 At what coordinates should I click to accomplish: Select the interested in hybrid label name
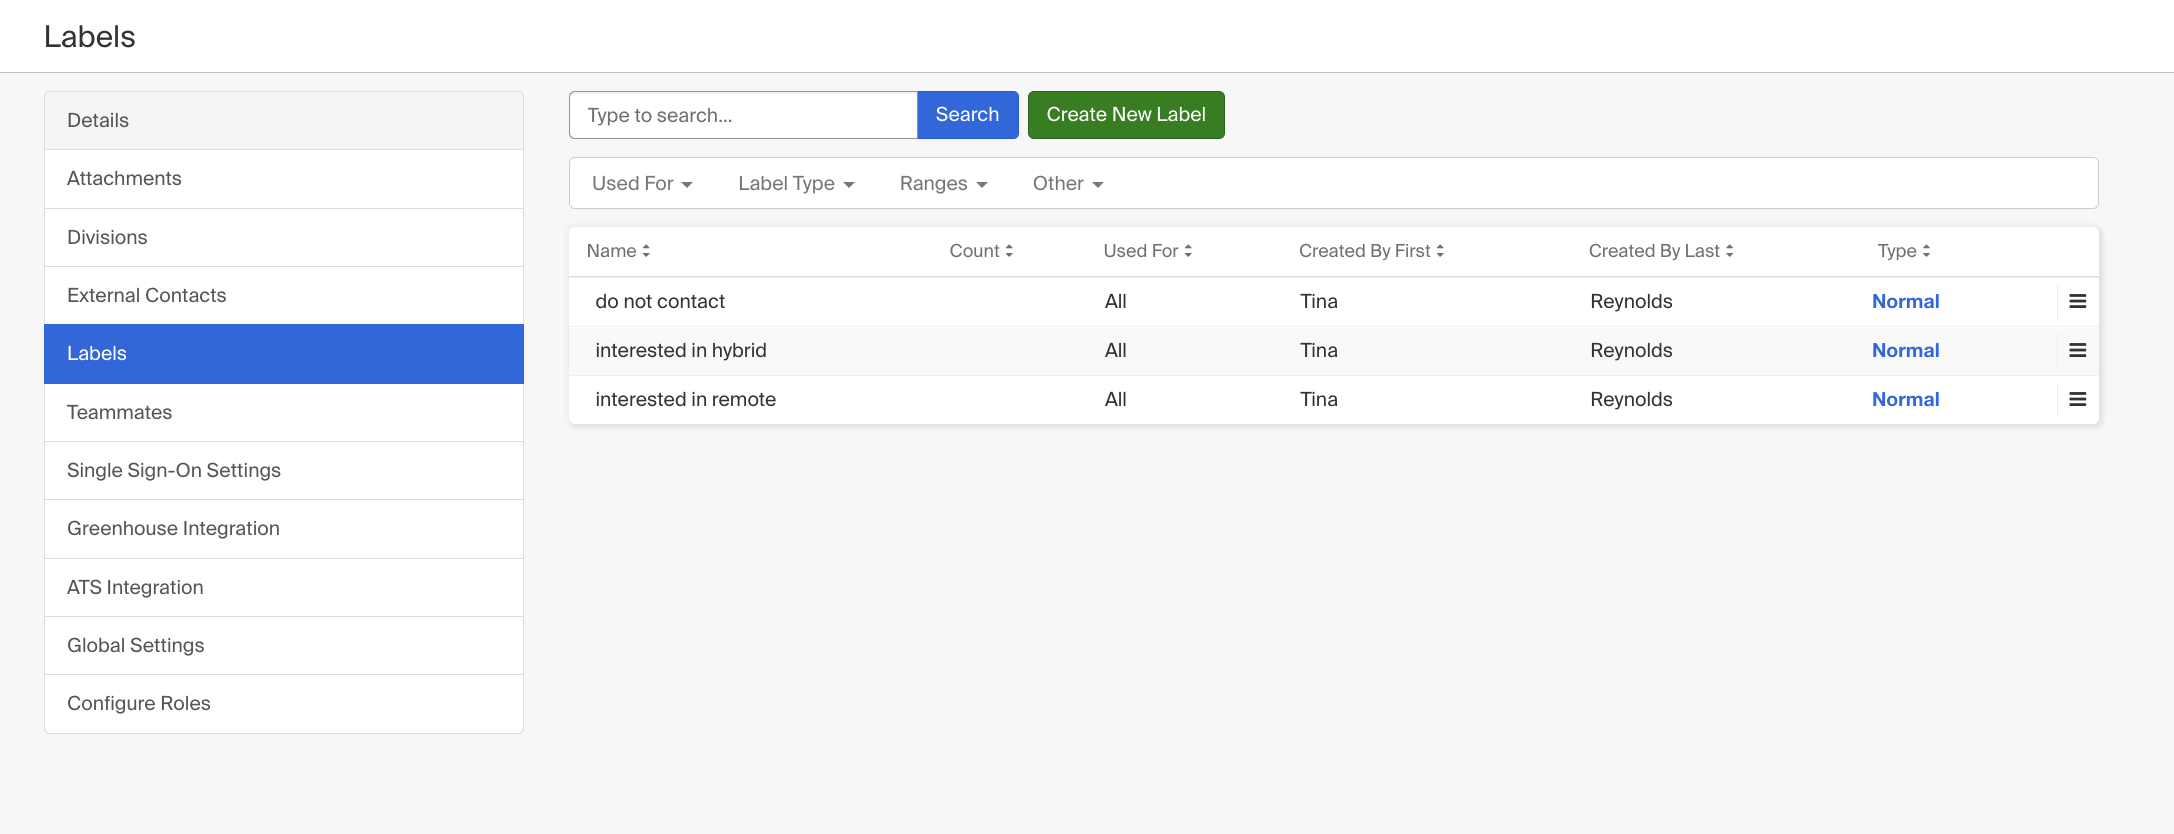(x=681, y=350)
